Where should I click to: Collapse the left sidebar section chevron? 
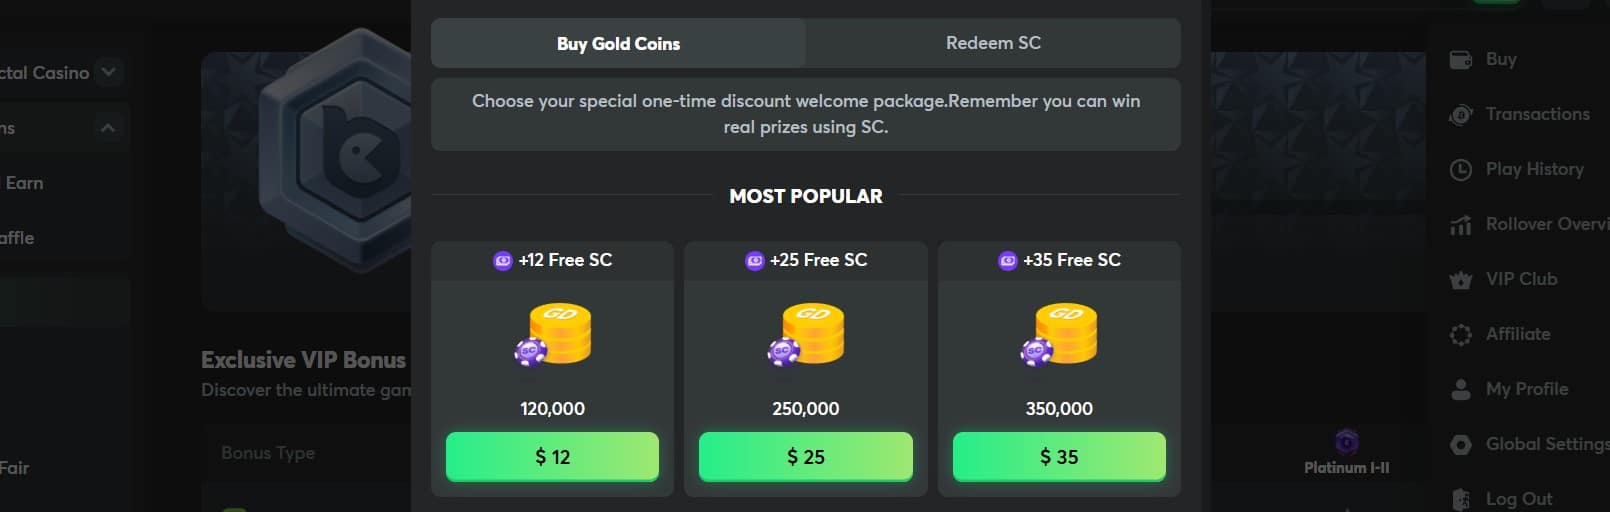tap(108, 128)
